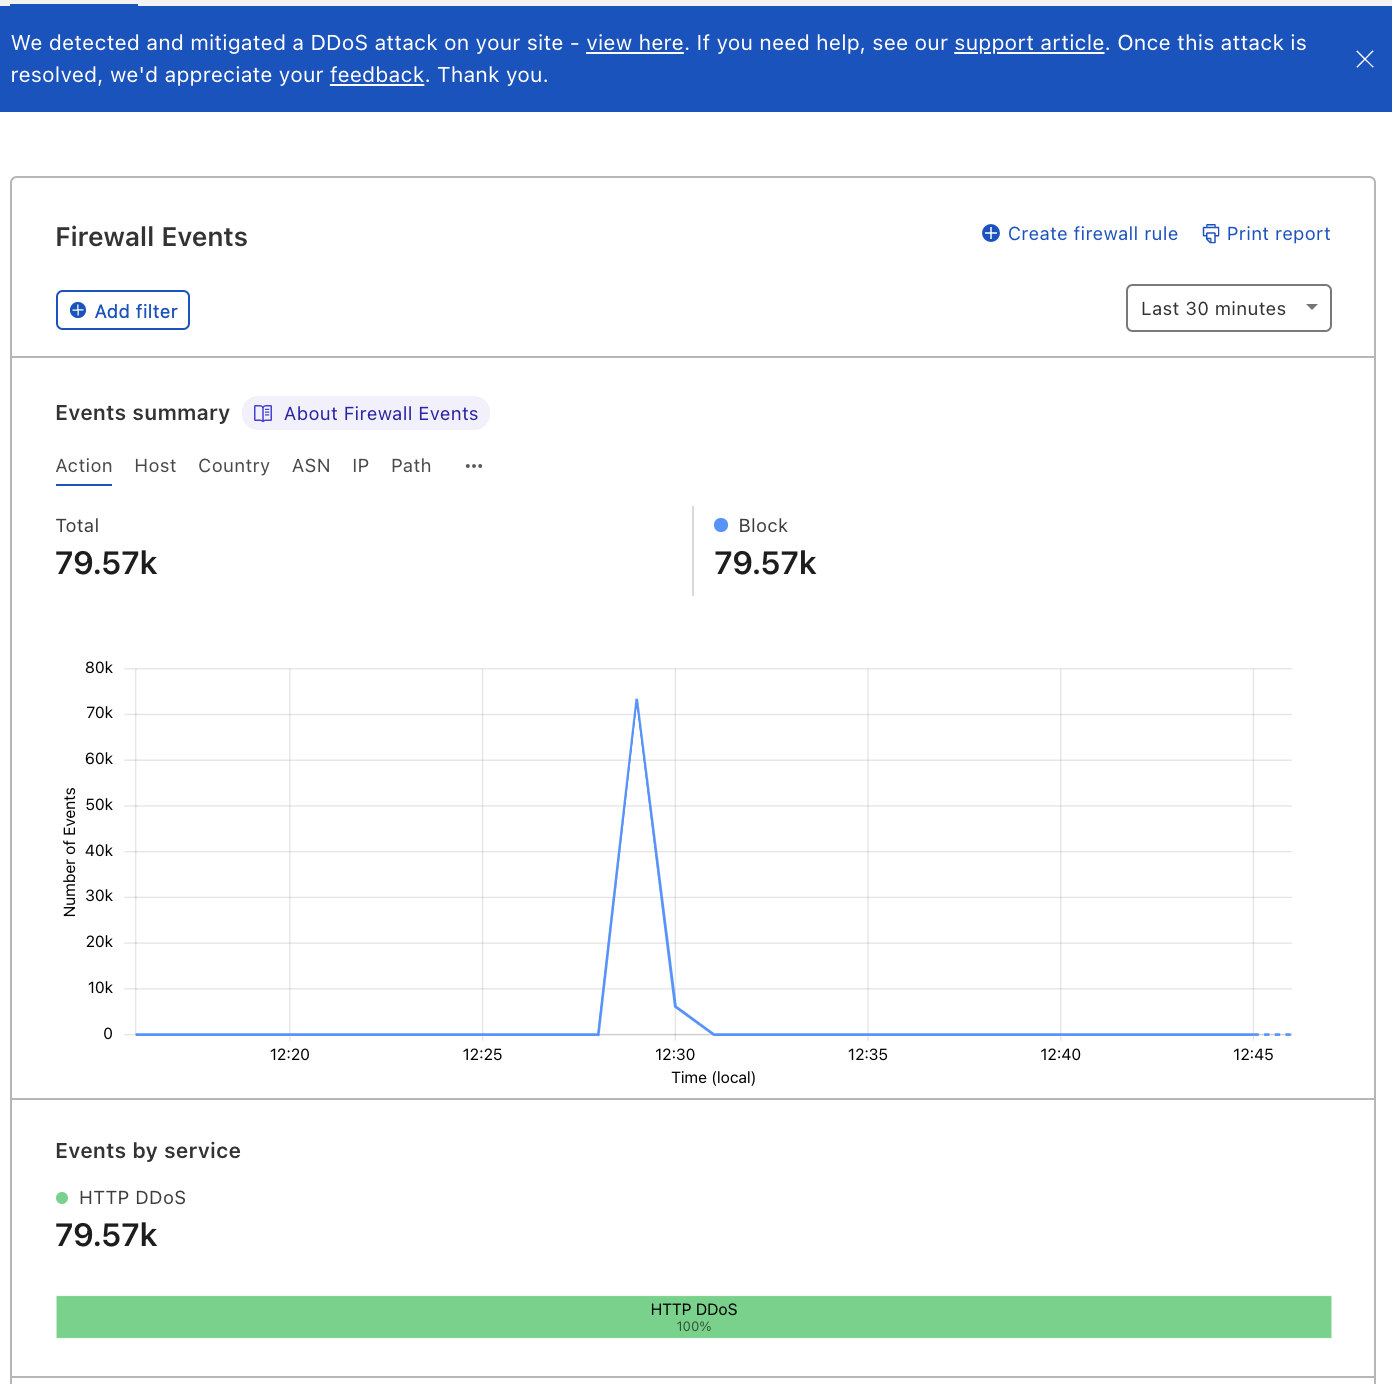
Task: Follow the feedback link in banner
Action: point(377,75)
